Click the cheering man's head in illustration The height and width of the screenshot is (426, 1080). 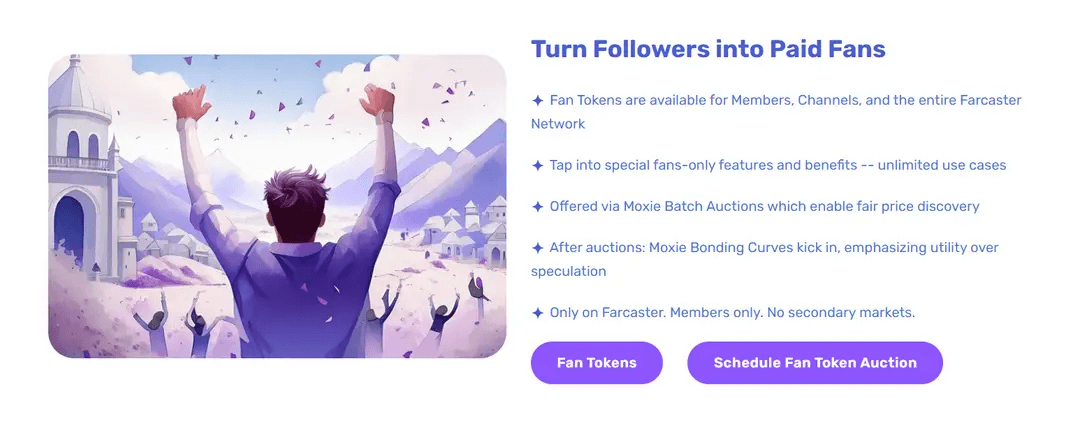coord(294,201)
